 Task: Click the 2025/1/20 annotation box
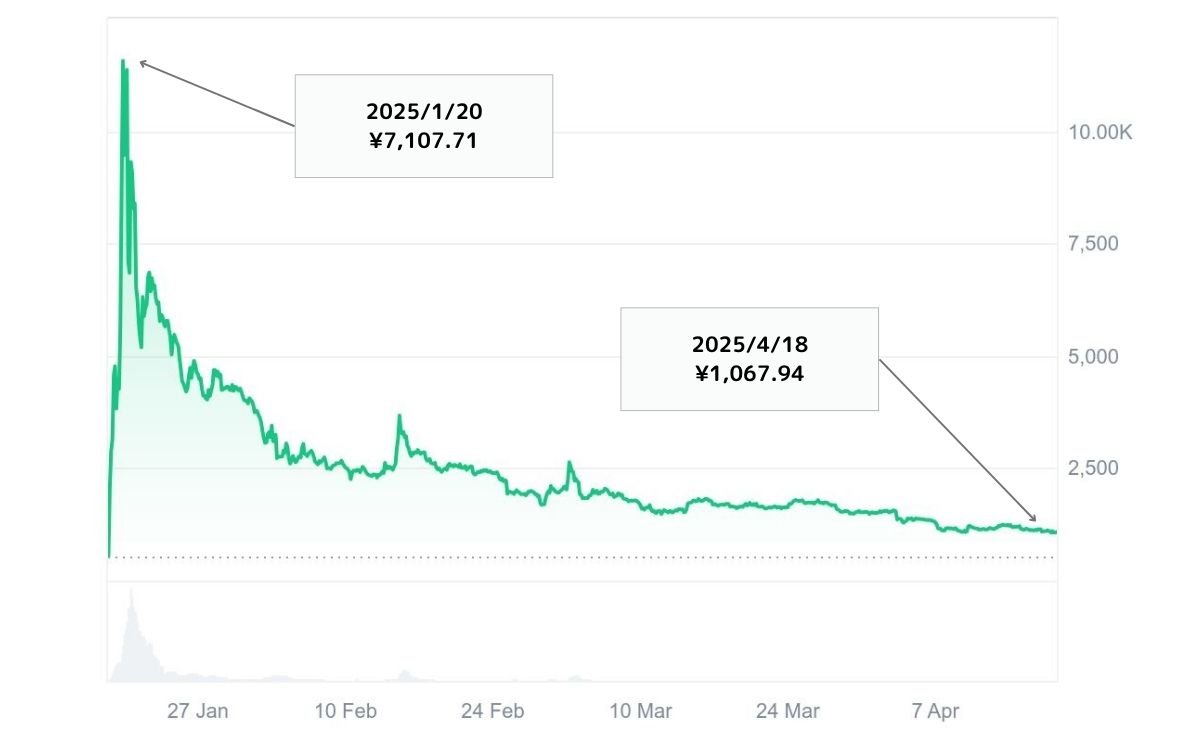(423, 126)
